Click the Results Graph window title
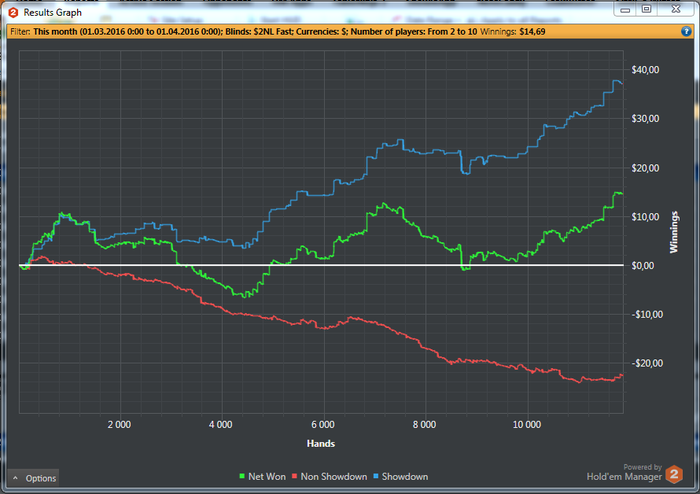The height and width of the screenshot is (494, 700). point(53,12)
